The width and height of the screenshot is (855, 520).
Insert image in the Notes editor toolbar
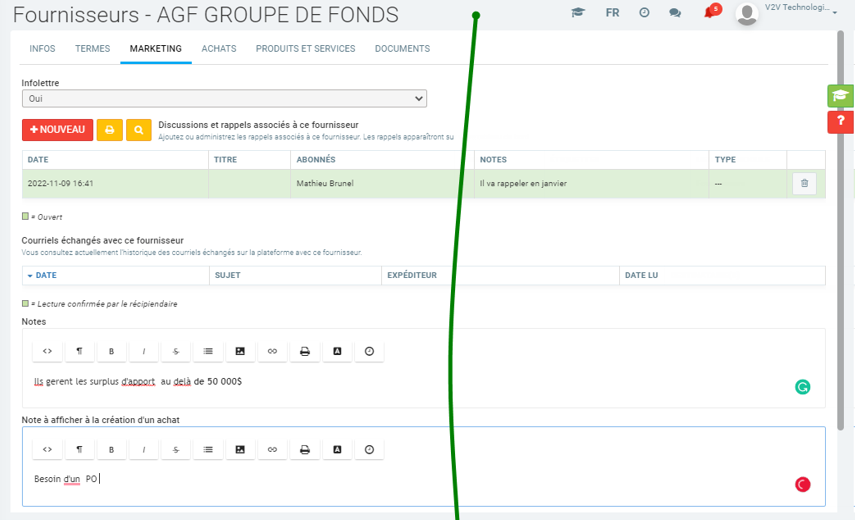click(240, 351)
